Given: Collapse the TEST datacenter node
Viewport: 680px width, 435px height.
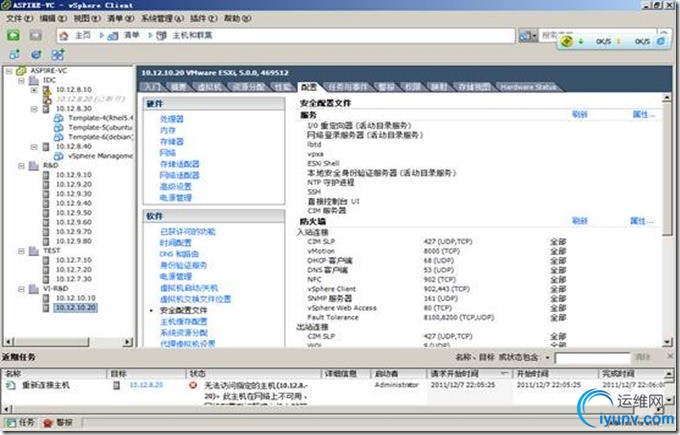Looking at the screenshot, I should coord(21,251).
